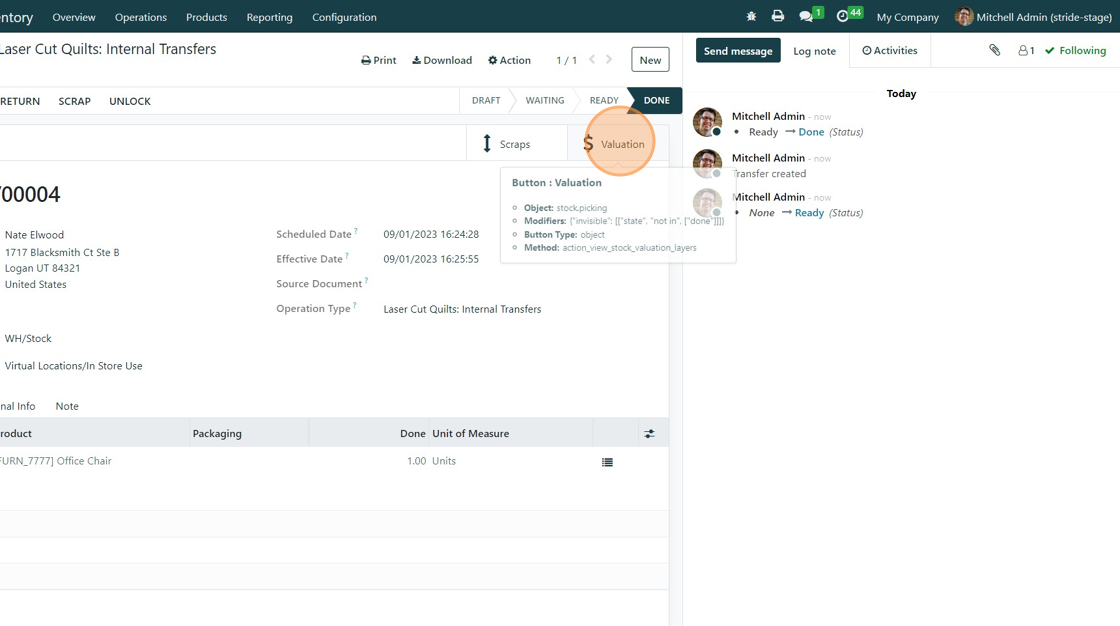Switch company via My Company
1120x626 pixels.
click(x=907, y=17)
